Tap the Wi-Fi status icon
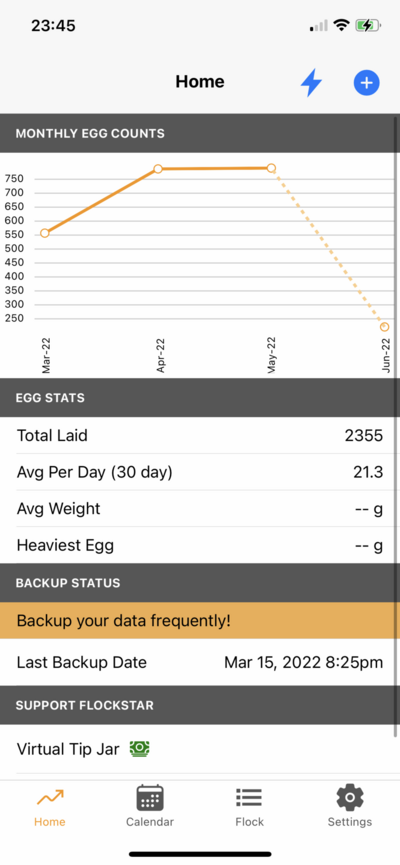This screenshot has height=865, width=400. (342, 25)
